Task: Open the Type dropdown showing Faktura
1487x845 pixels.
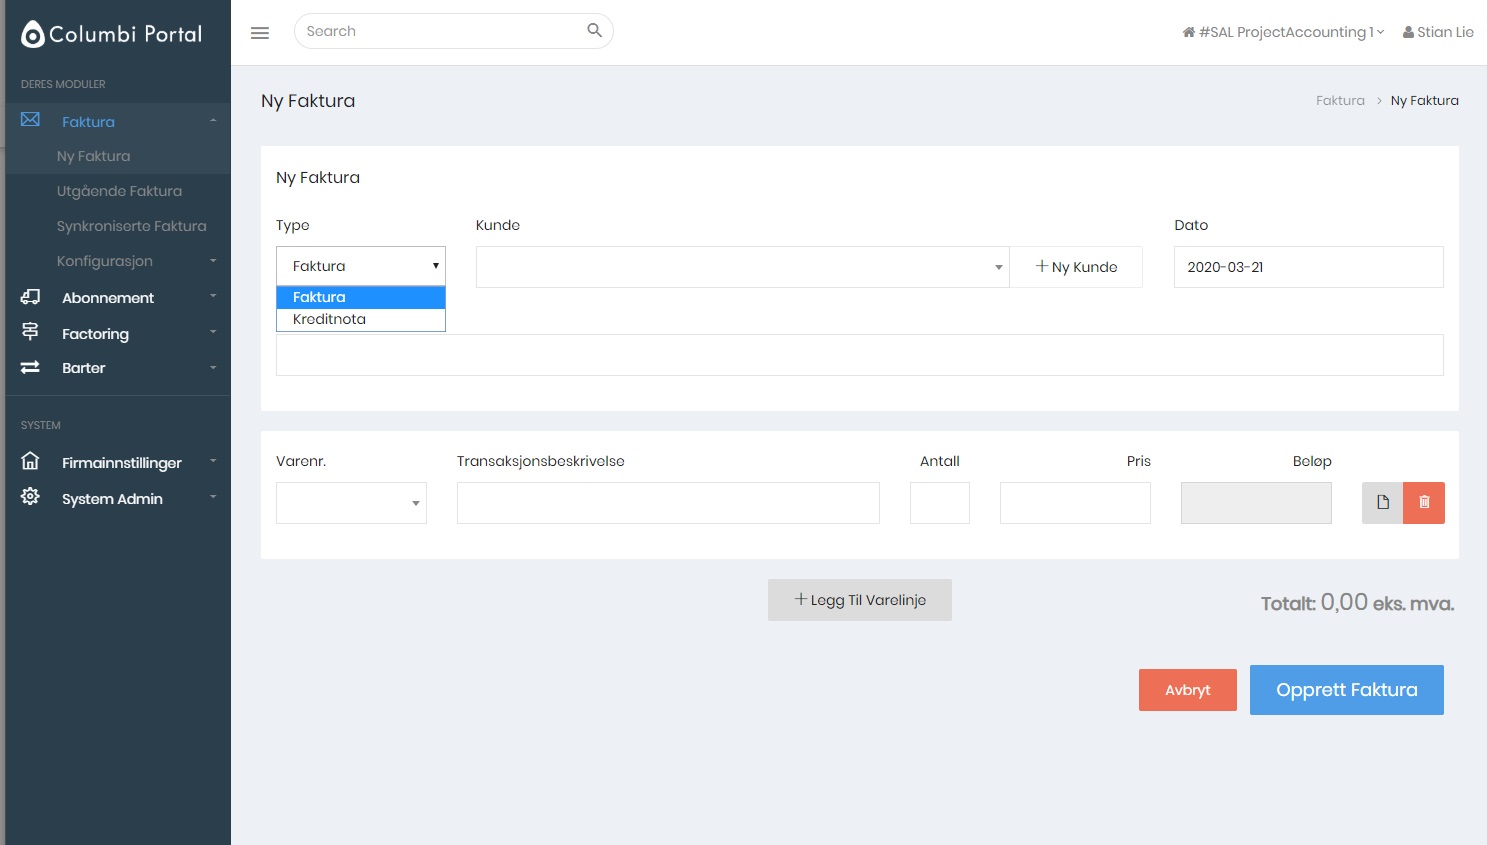Action: (361, 266)
